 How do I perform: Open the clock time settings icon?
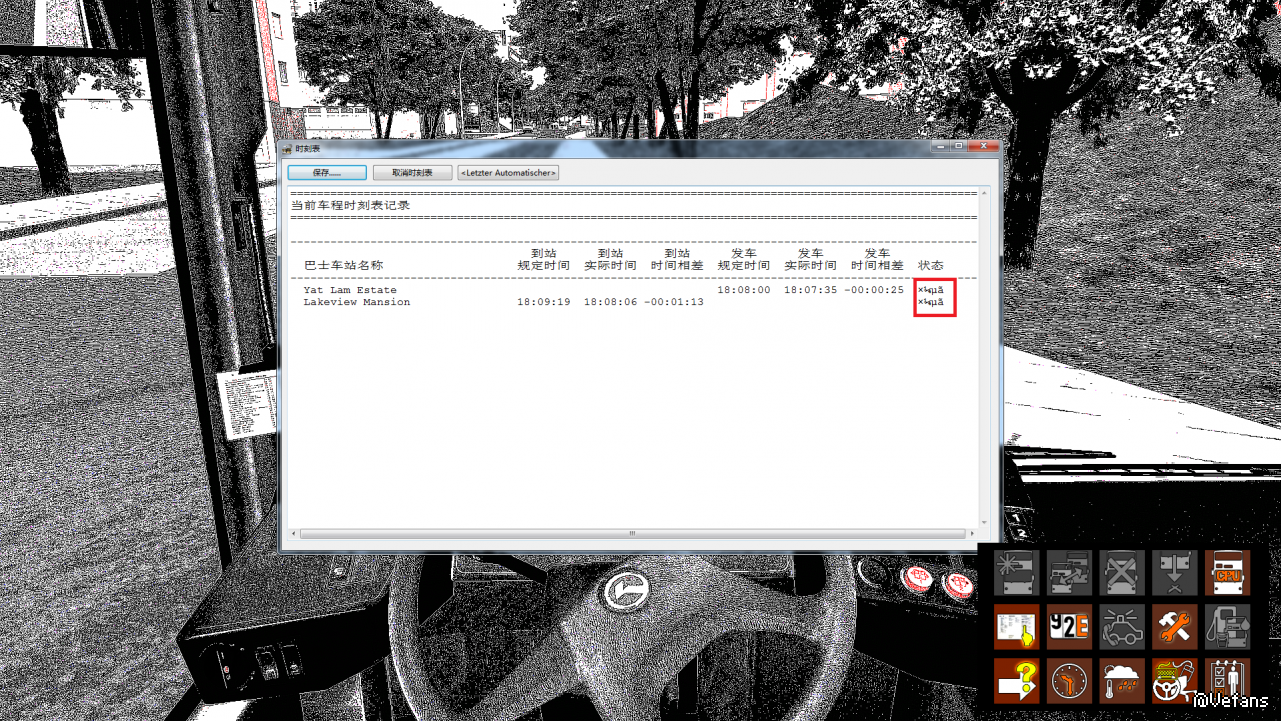1069,681
